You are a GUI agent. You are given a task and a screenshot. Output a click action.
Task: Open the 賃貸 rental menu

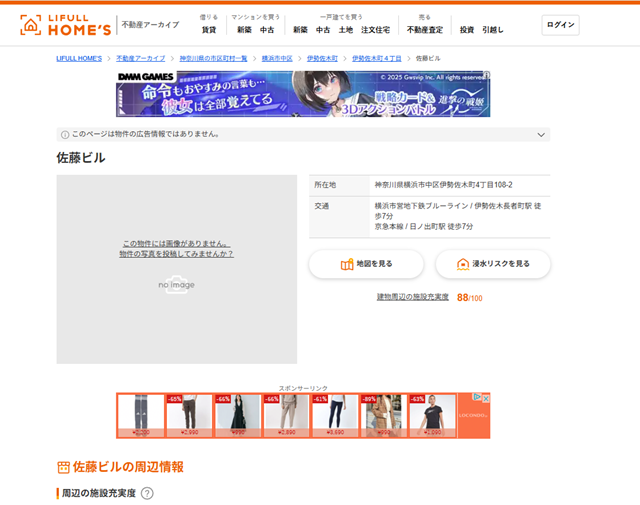pyautogui.click(x=208, y=30)
